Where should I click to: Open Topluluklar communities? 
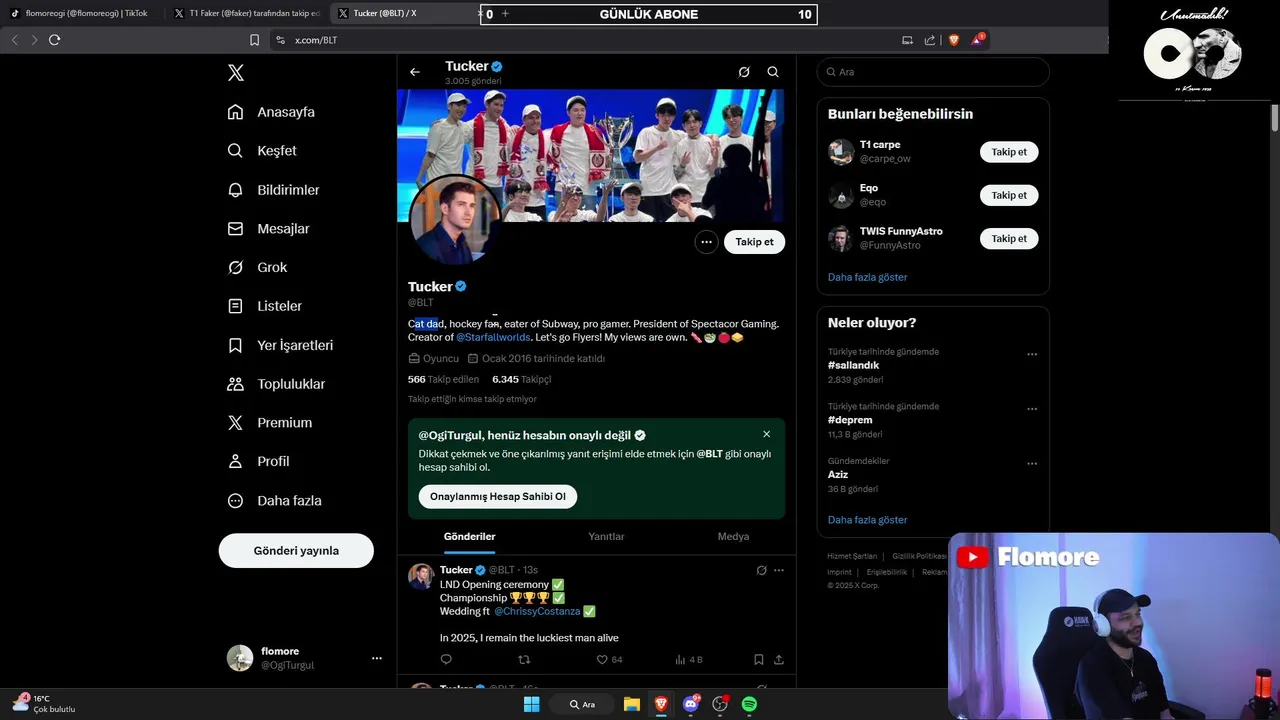pos(276,384)
